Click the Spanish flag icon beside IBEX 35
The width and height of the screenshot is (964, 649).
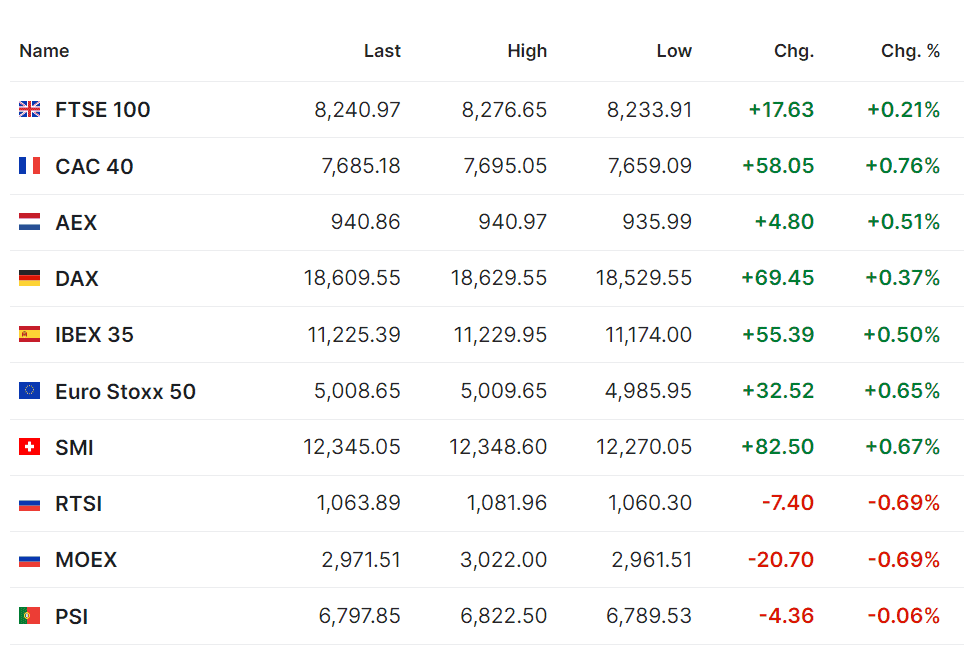pos(30,334)
